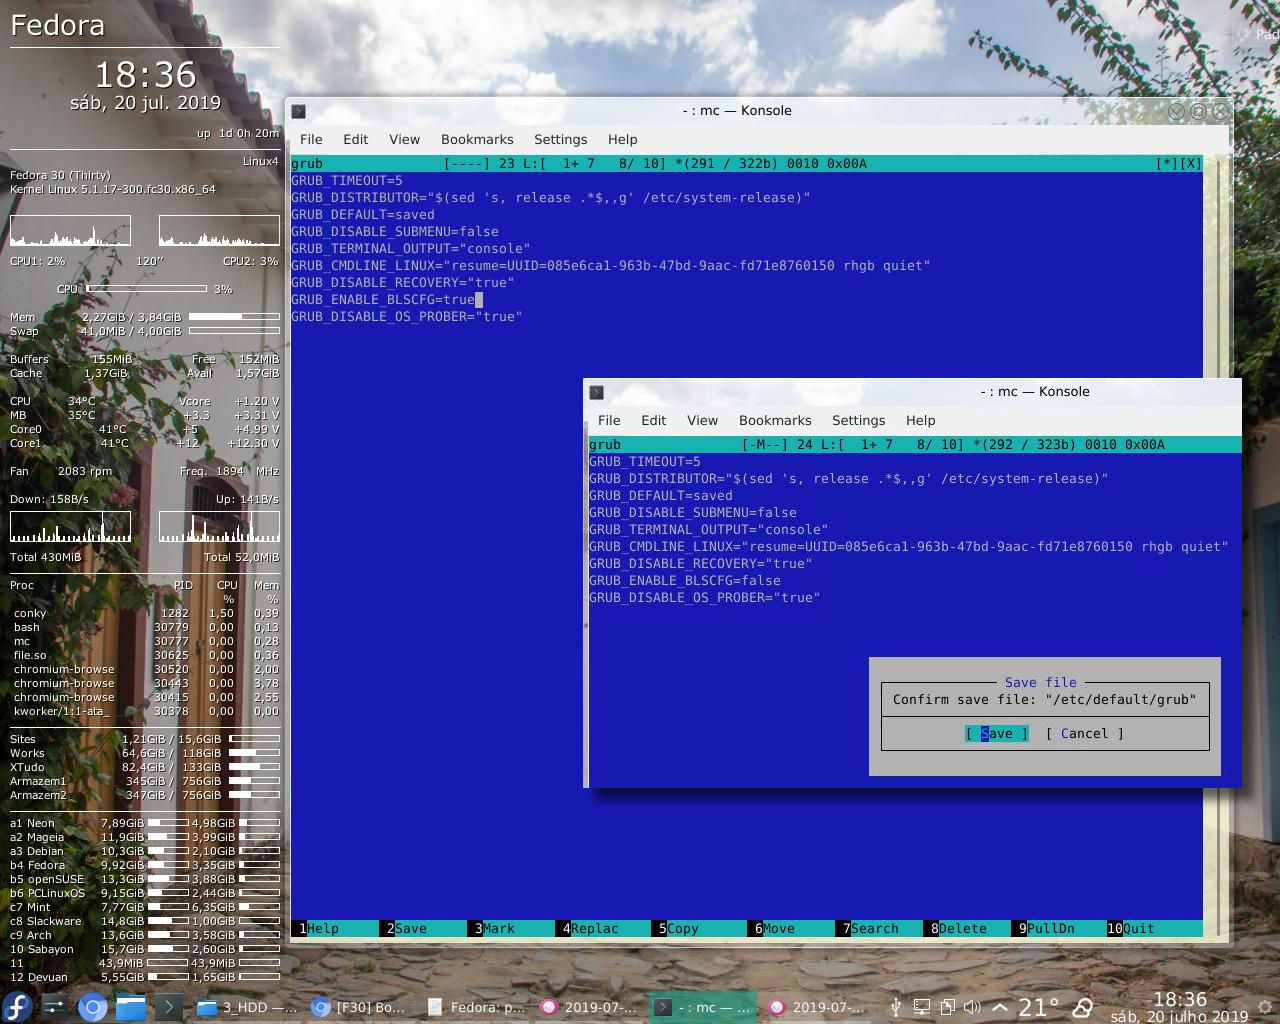Image resolution: width=1280 pixels, height=1024 pixels.
Task: Open View menu in front Konsole window
Action: [x=702, y=420]
